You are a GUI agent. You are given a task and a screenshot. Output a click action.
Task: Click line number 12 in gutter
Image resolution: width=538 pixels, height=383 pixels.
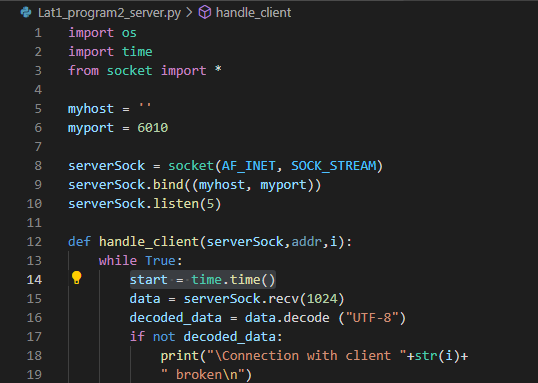tap(34, 242)
